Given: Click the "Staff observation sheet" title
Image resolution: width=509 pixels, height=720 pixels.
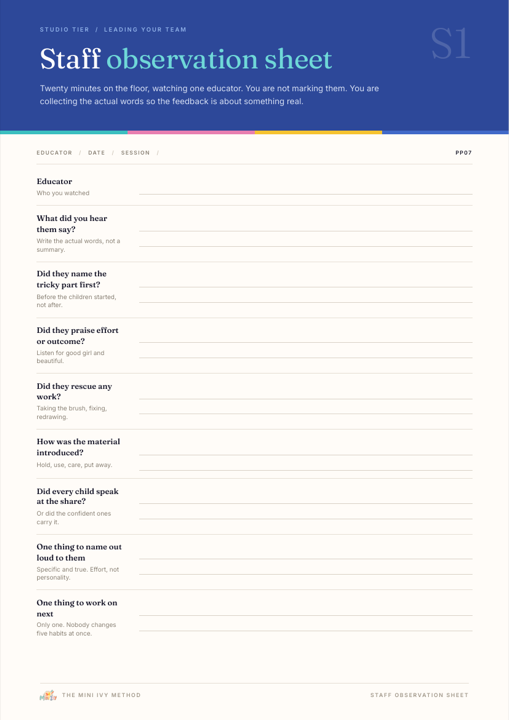Looking at the screenshot, I should 186,59.
